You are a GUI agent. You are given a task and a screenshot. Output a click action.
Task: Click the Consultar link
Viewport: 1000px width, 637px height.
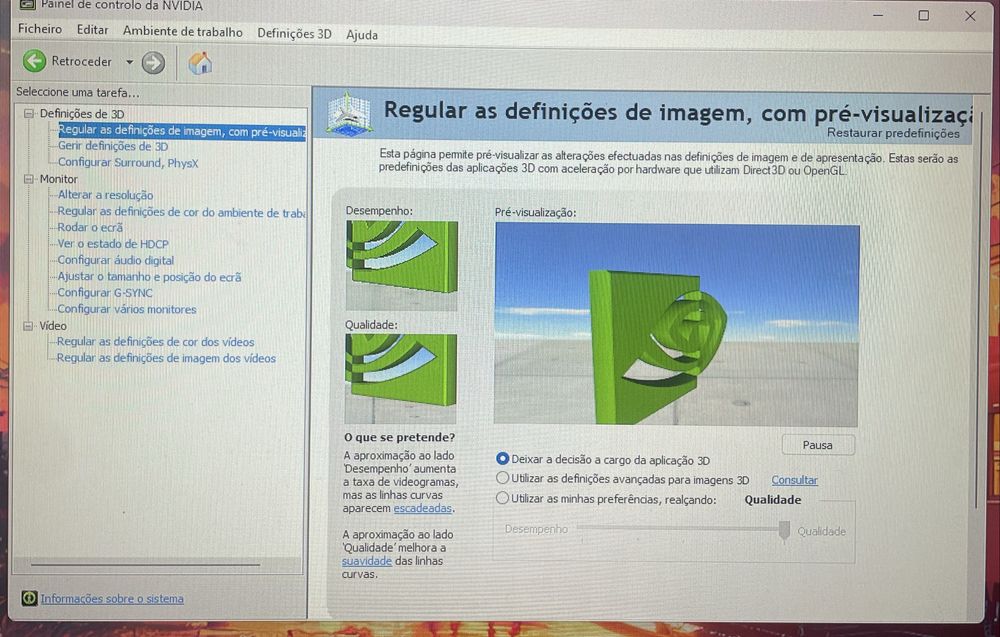794,480
